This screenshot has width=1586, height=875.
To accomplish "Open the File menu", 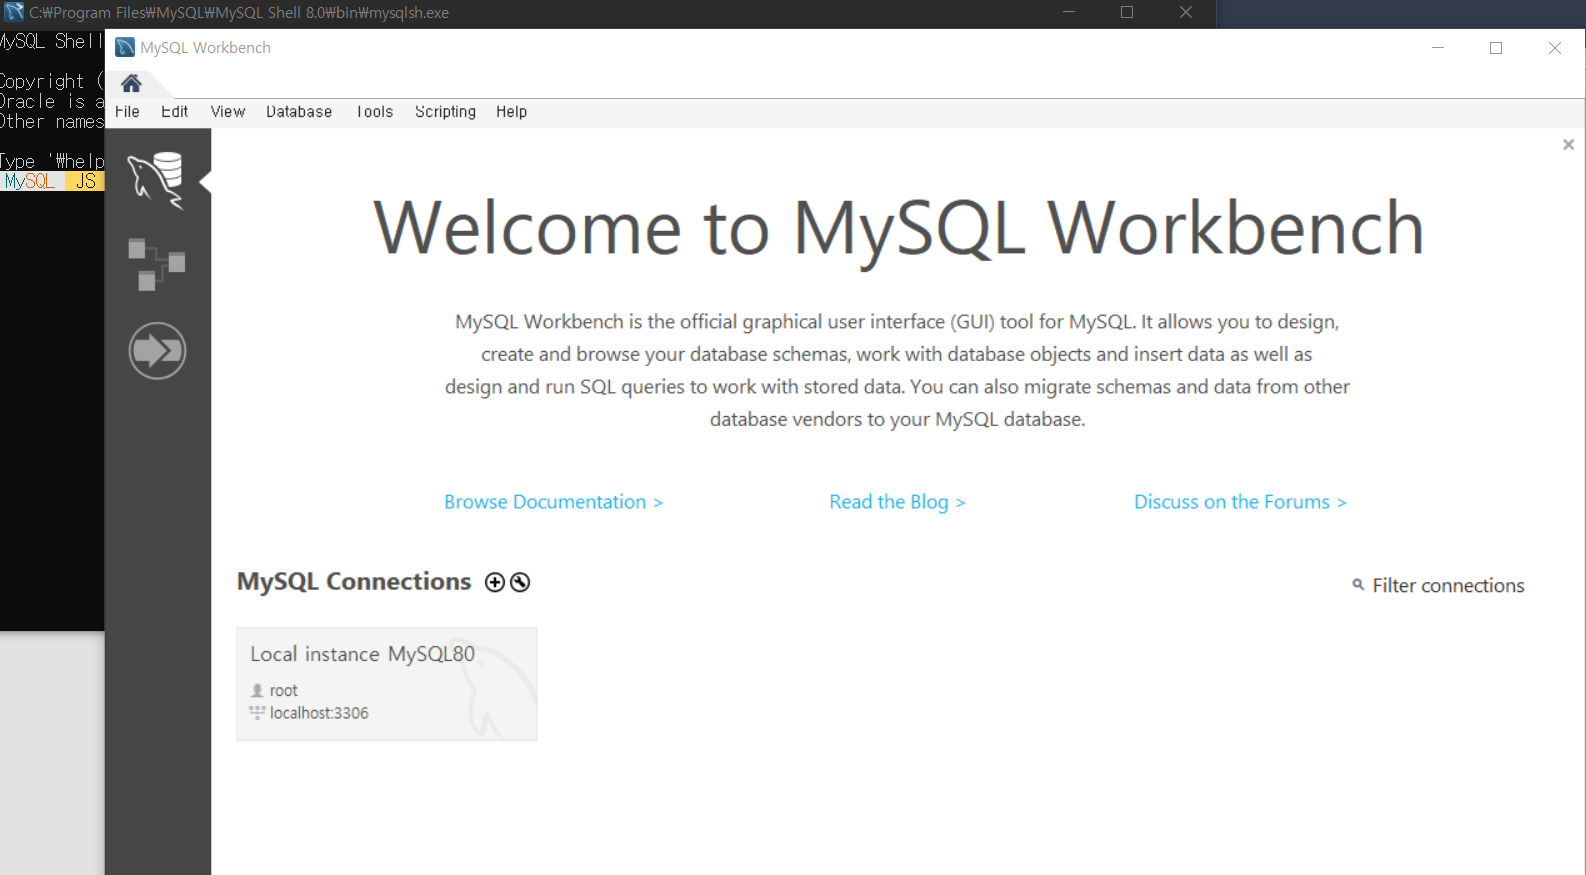I will [x=127, y=112].
